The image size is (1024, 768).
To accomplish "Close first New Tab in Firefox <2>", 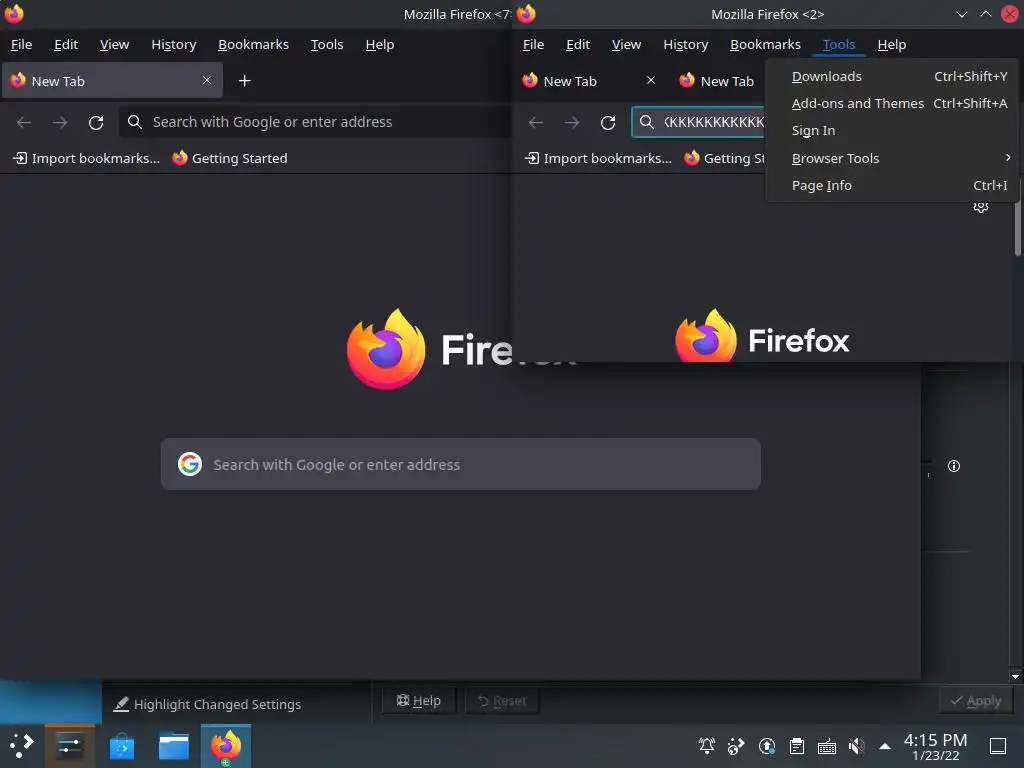I will (x=650, y=80).
